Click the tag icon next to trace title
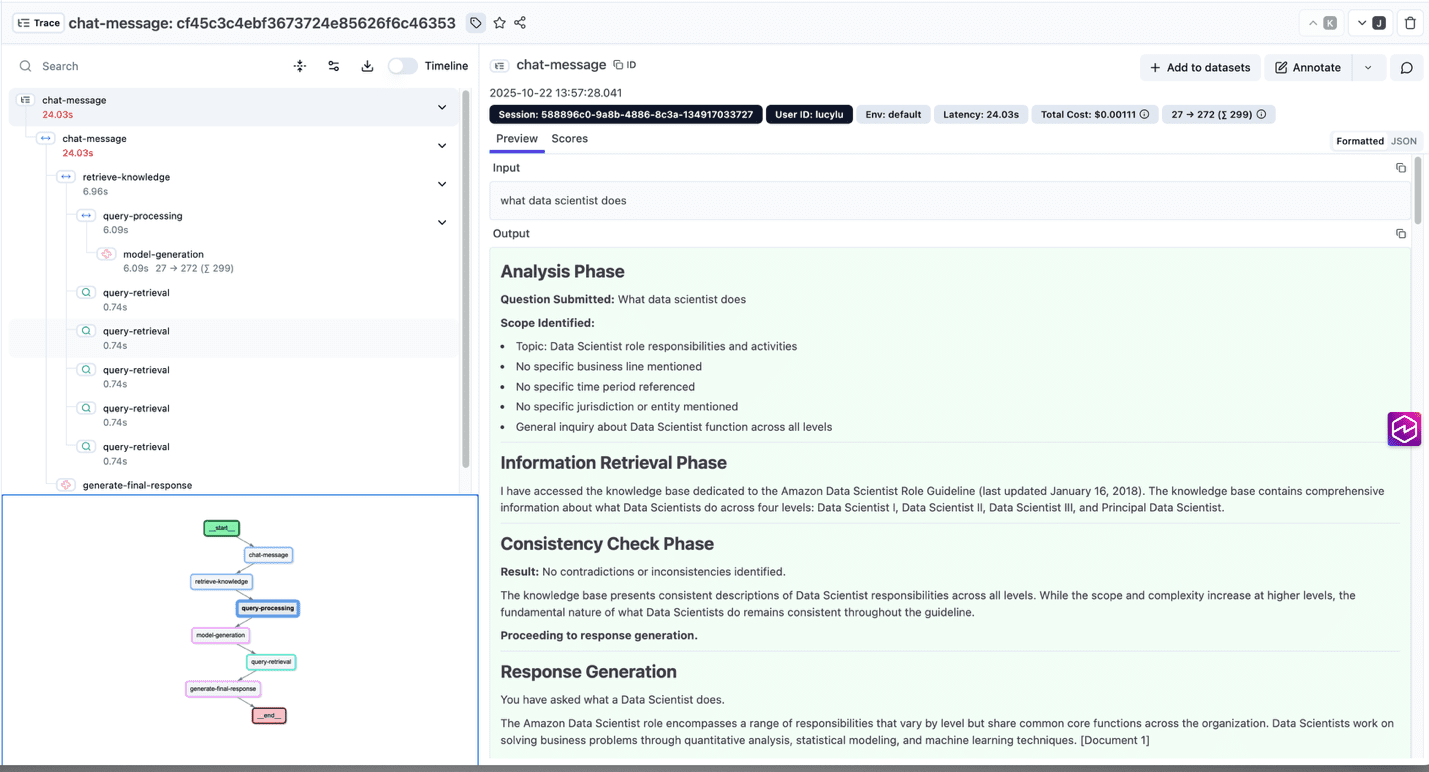 coord(476,23)
